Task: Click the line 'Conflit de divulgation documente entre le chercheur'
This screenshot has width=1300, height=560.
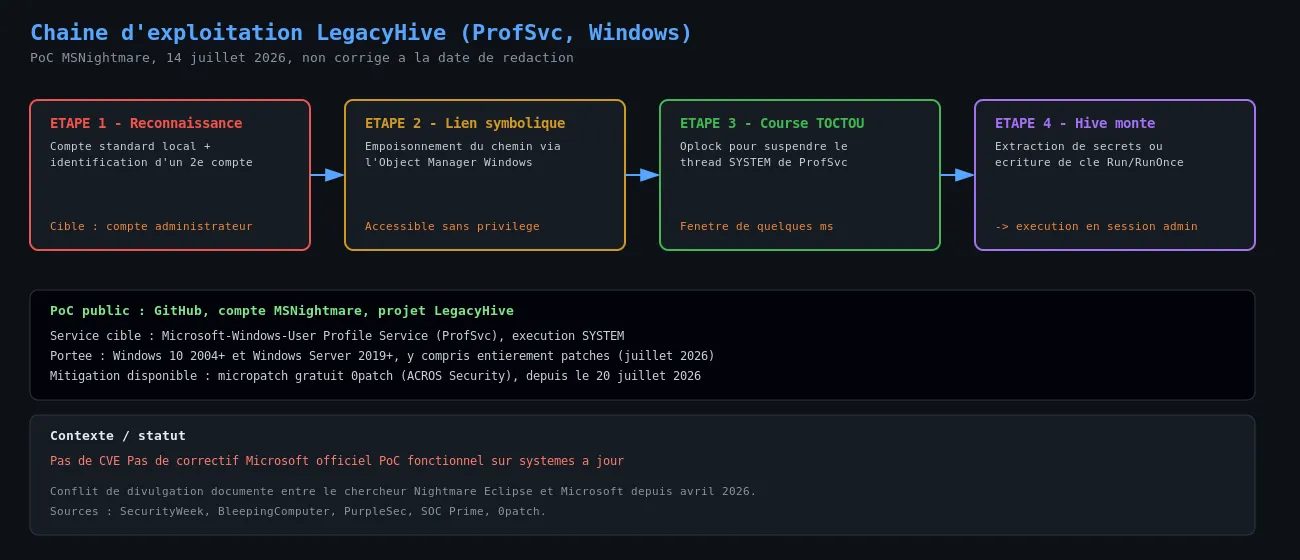Action: pos(403,491)
